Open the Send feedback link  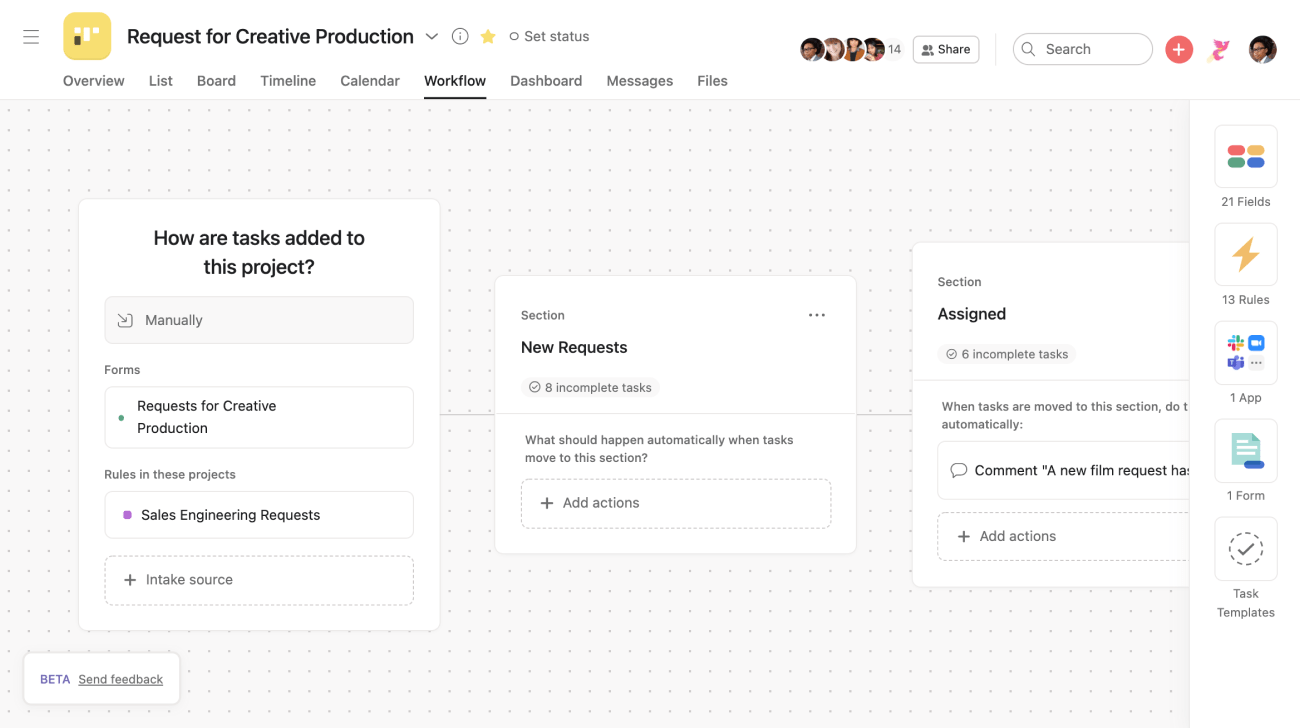[120, 679]
